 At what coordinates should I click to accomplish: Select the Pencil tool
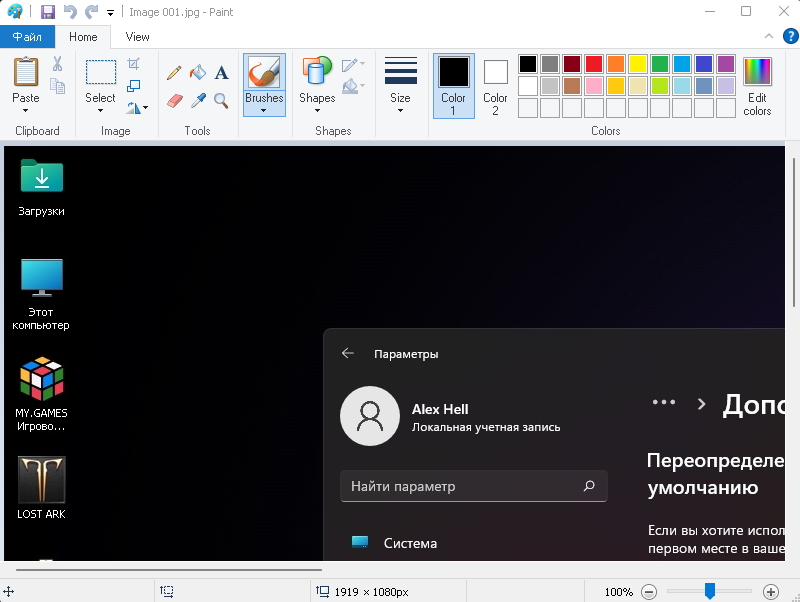(x=175, y=73)
